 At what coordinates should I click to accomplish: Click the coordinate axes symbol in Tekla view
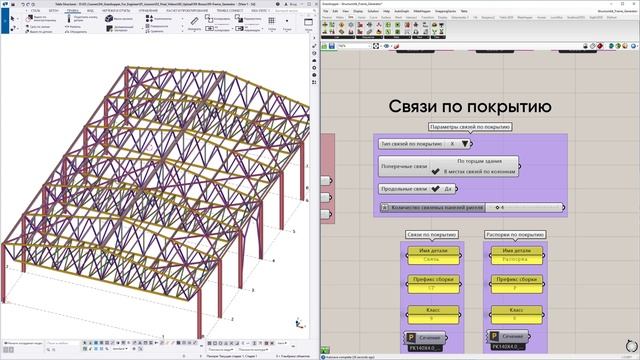point(300,323)
